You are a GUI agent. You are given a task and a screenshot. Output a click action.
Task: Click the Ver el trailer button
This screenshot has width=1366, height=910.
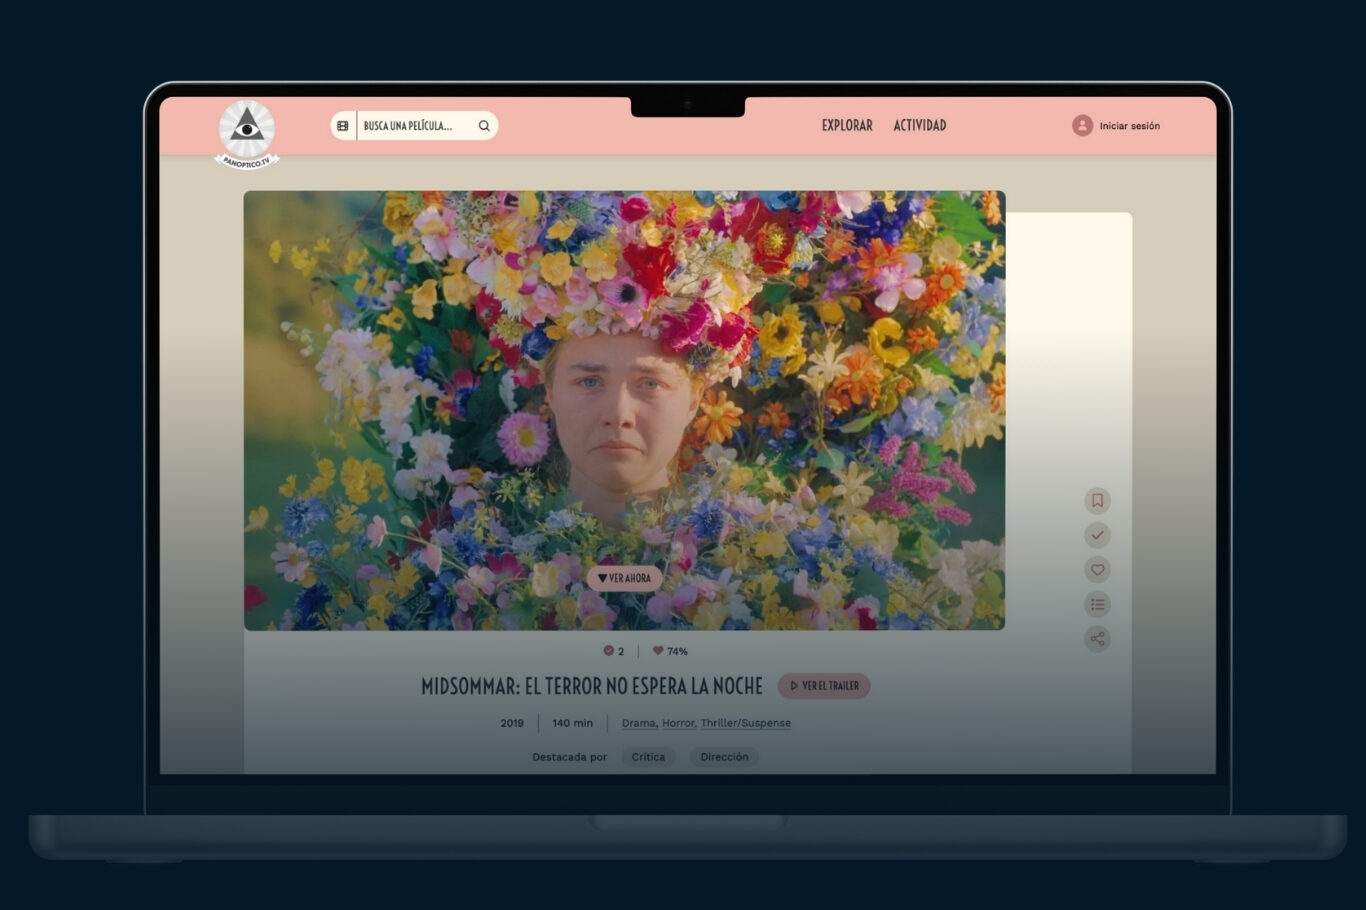coord(824,686)
